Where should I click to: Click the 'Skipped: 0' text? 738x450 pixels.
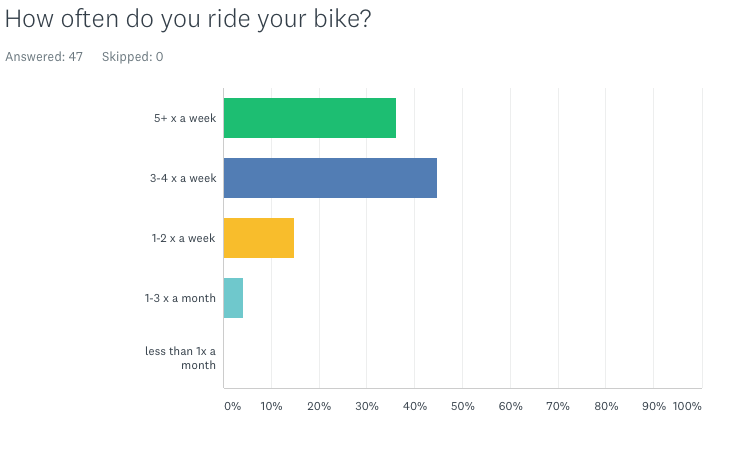click(133, 57)
